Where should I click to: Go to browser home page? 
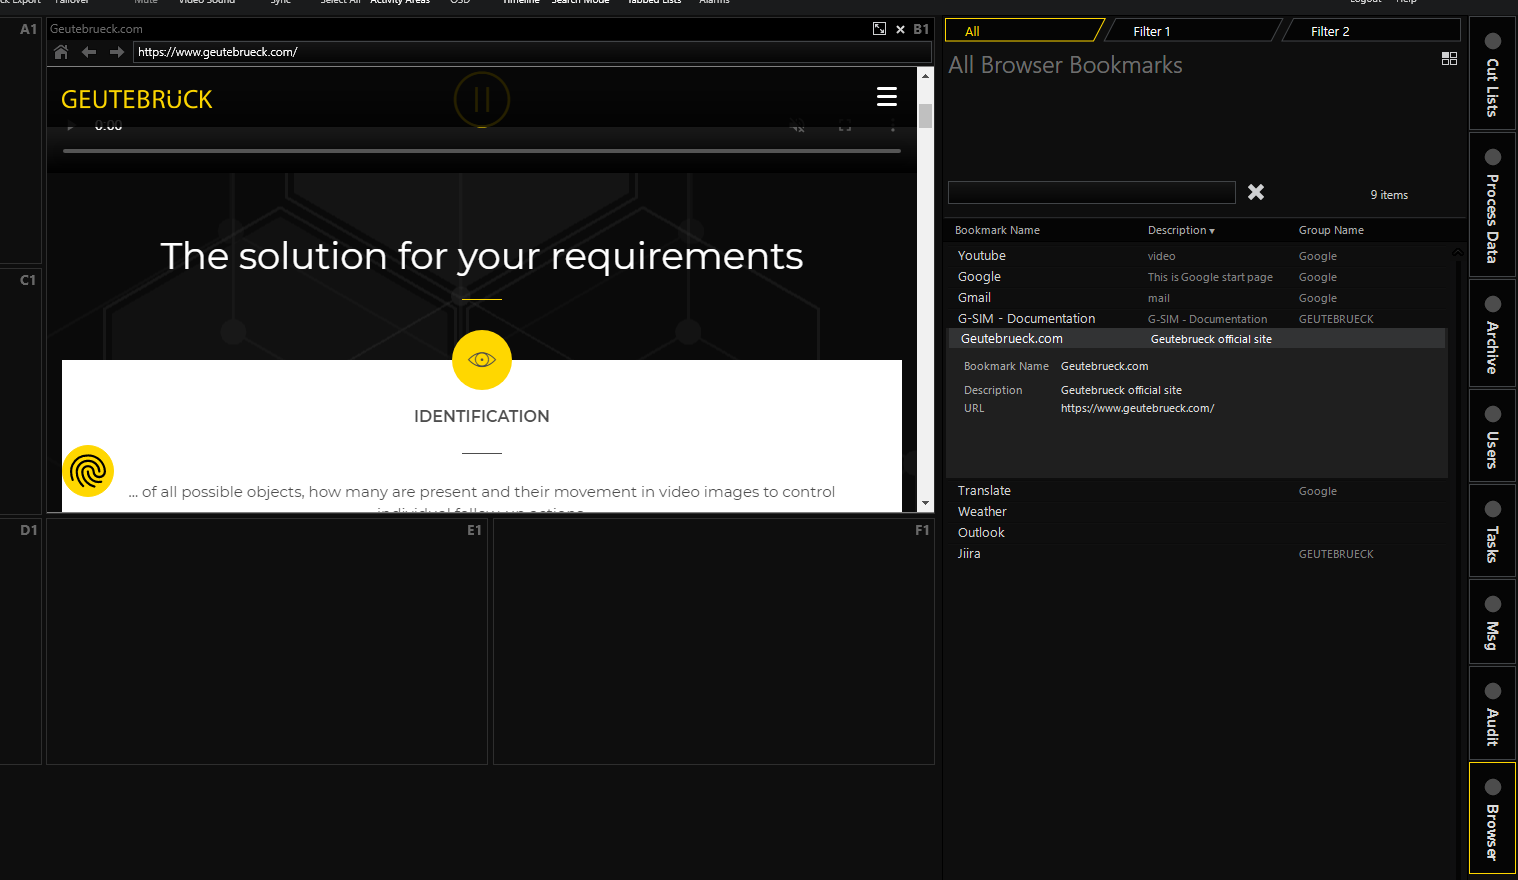click(x=61, y=52)
